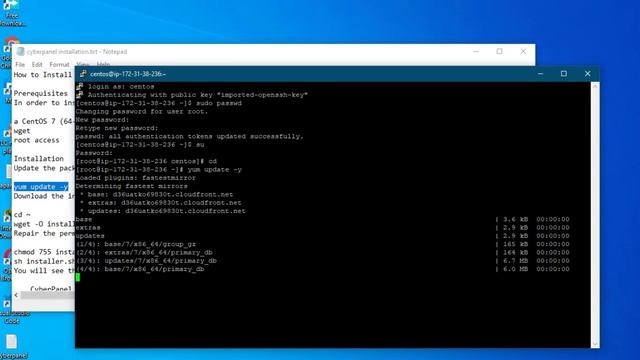Click the '(4/4): base/7/x86_64/primary_db' terminal line
Viewport: 640px width, 360px height.
point(140,269)
